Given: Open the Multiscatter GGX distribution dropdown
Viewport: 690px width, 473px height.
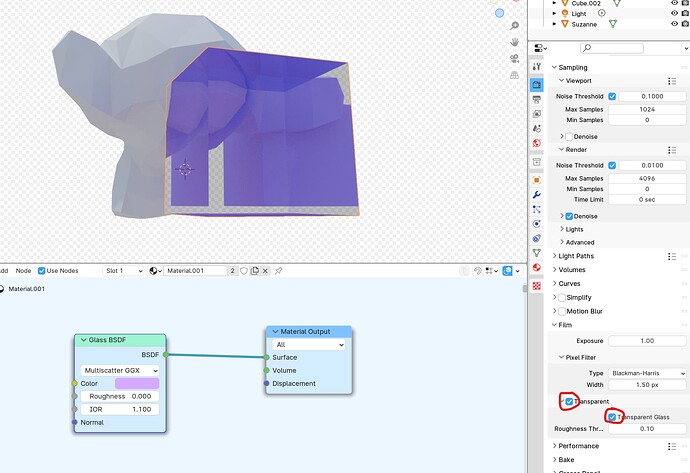Looking at the screenshot, I should click(x=120, y=370).
